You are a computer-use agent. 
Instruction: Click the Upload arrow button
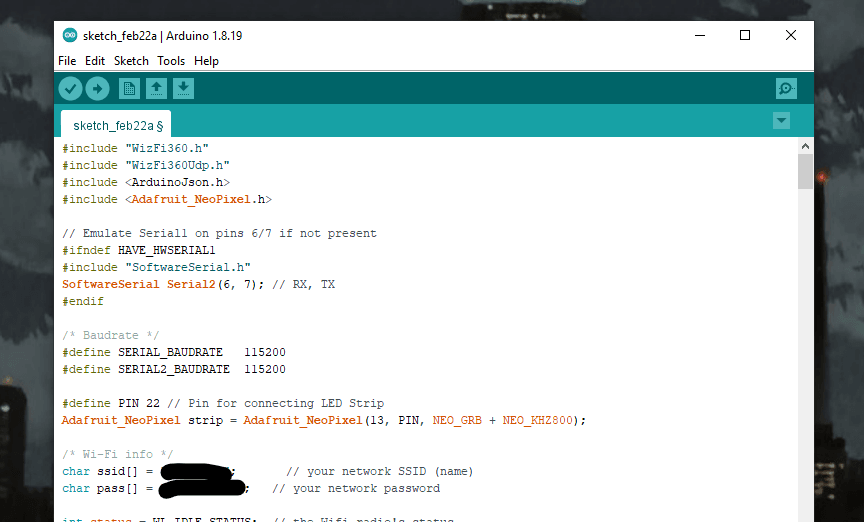click(x=98, y=89)
